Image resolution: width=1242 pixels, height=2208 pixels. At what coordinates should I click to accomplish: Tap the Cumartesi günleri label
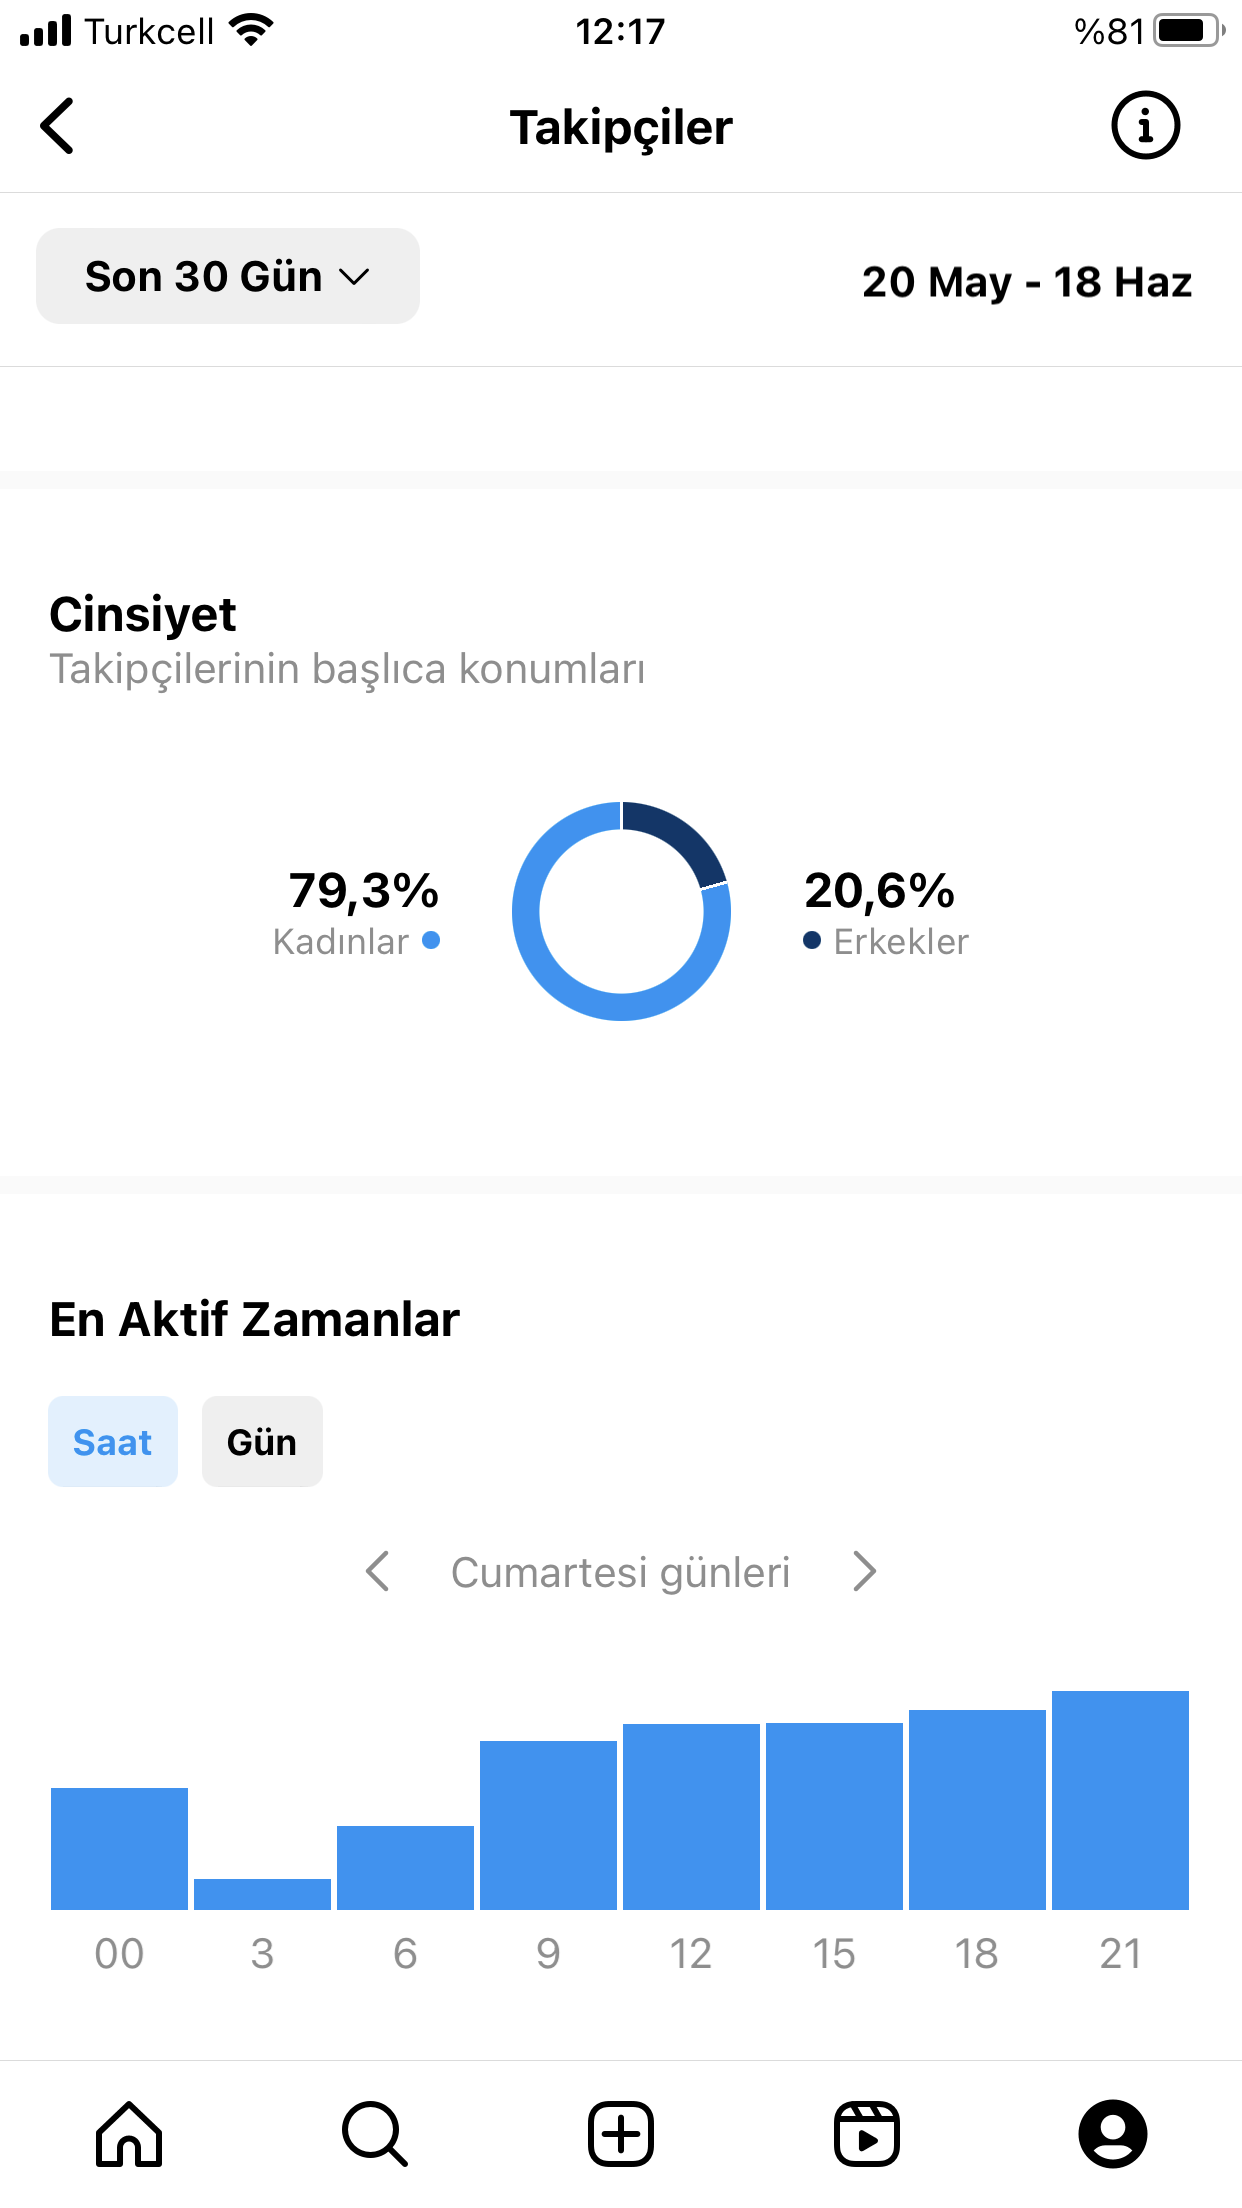tap(621, 1572)
